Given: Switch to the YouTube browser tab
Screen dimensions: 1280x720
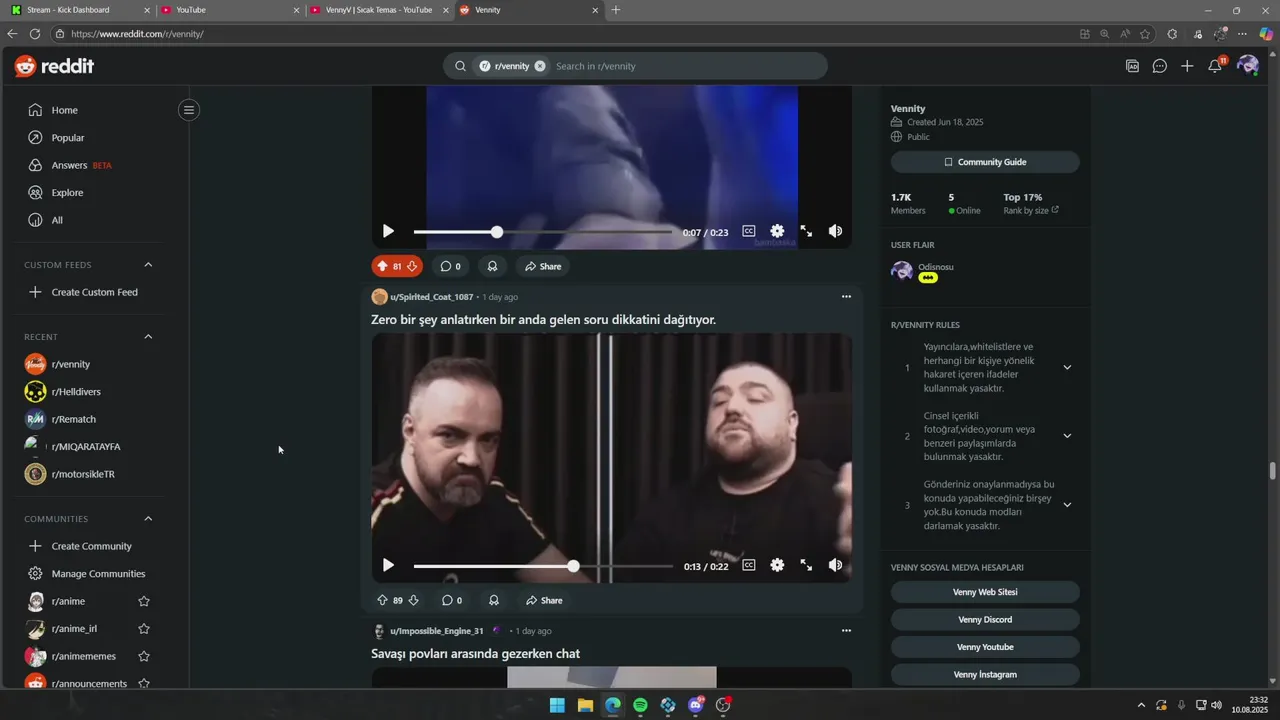Looking at the screenshot, I should [228, 10].
